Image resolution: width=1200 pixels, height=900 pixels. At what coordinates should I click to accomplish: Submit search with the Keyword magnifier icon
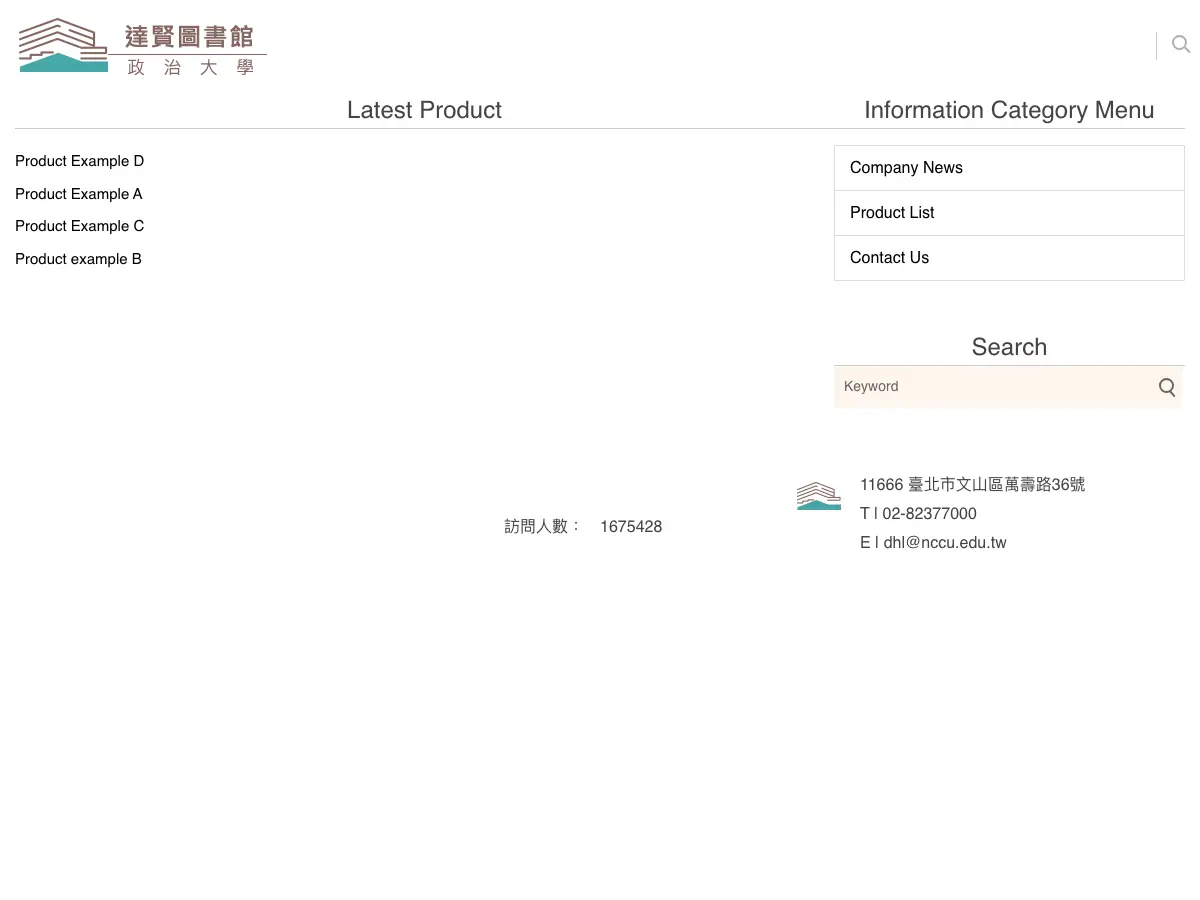click(1167, 387)
